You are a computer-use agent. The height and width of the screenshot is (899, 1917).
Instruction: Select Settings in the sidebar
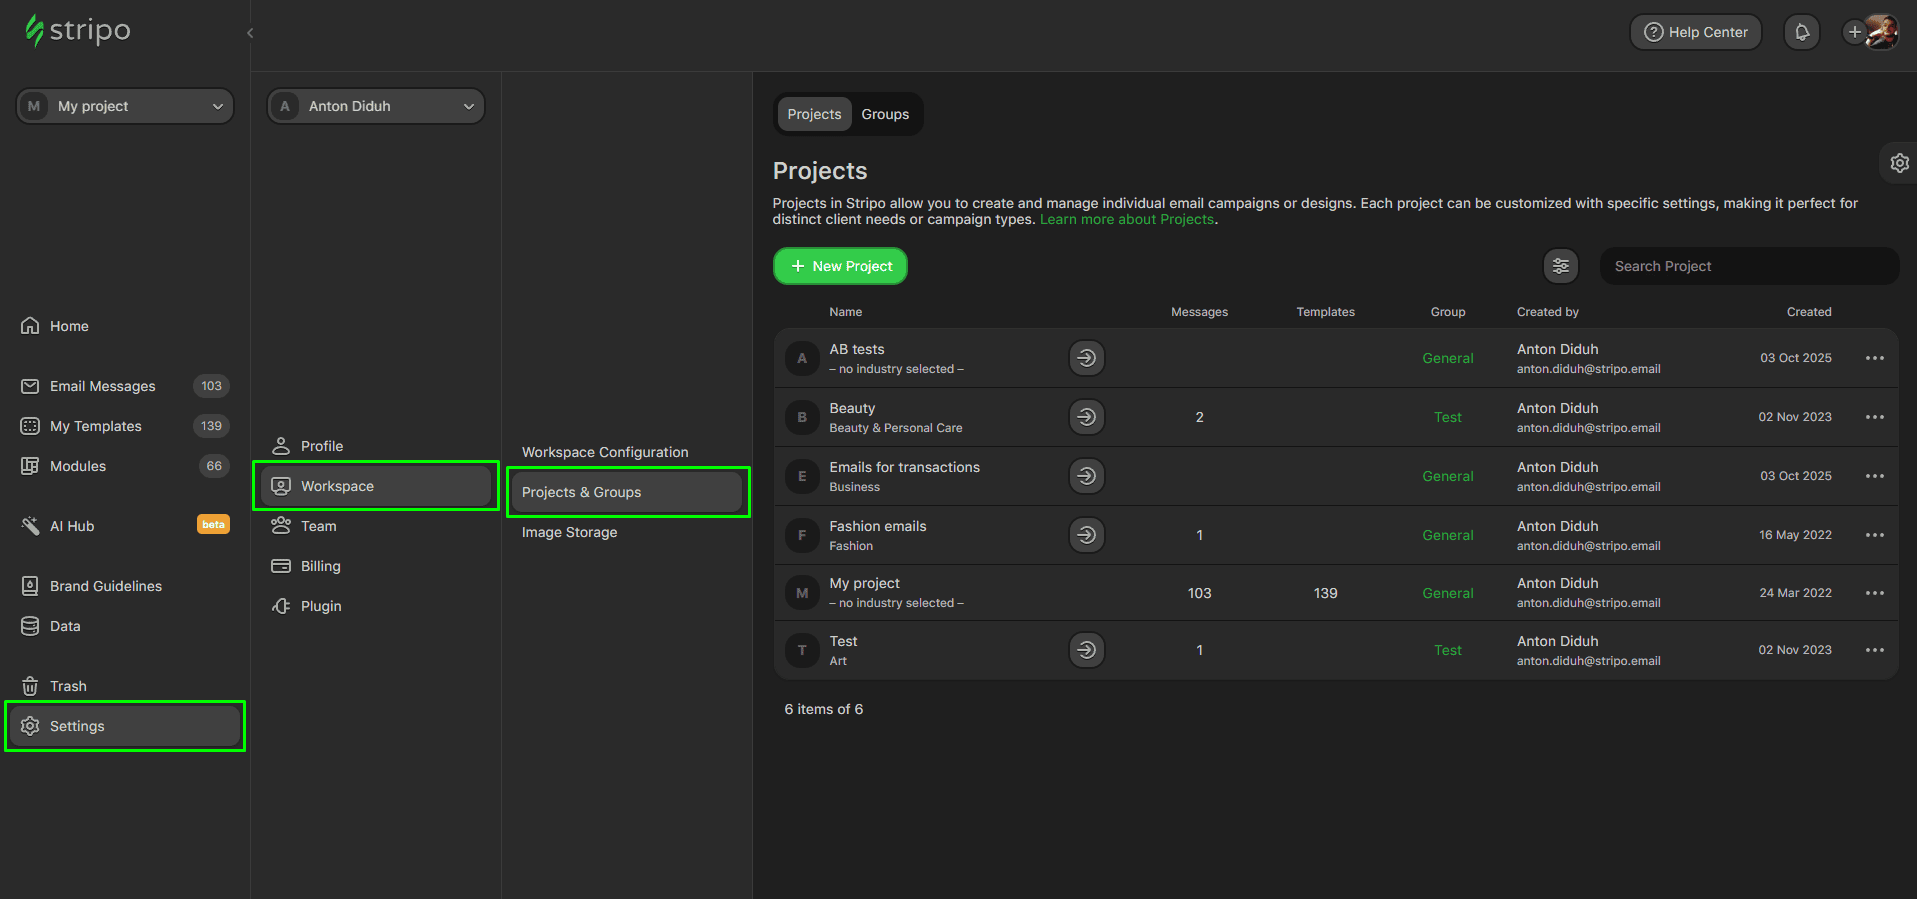coord(125,726)
